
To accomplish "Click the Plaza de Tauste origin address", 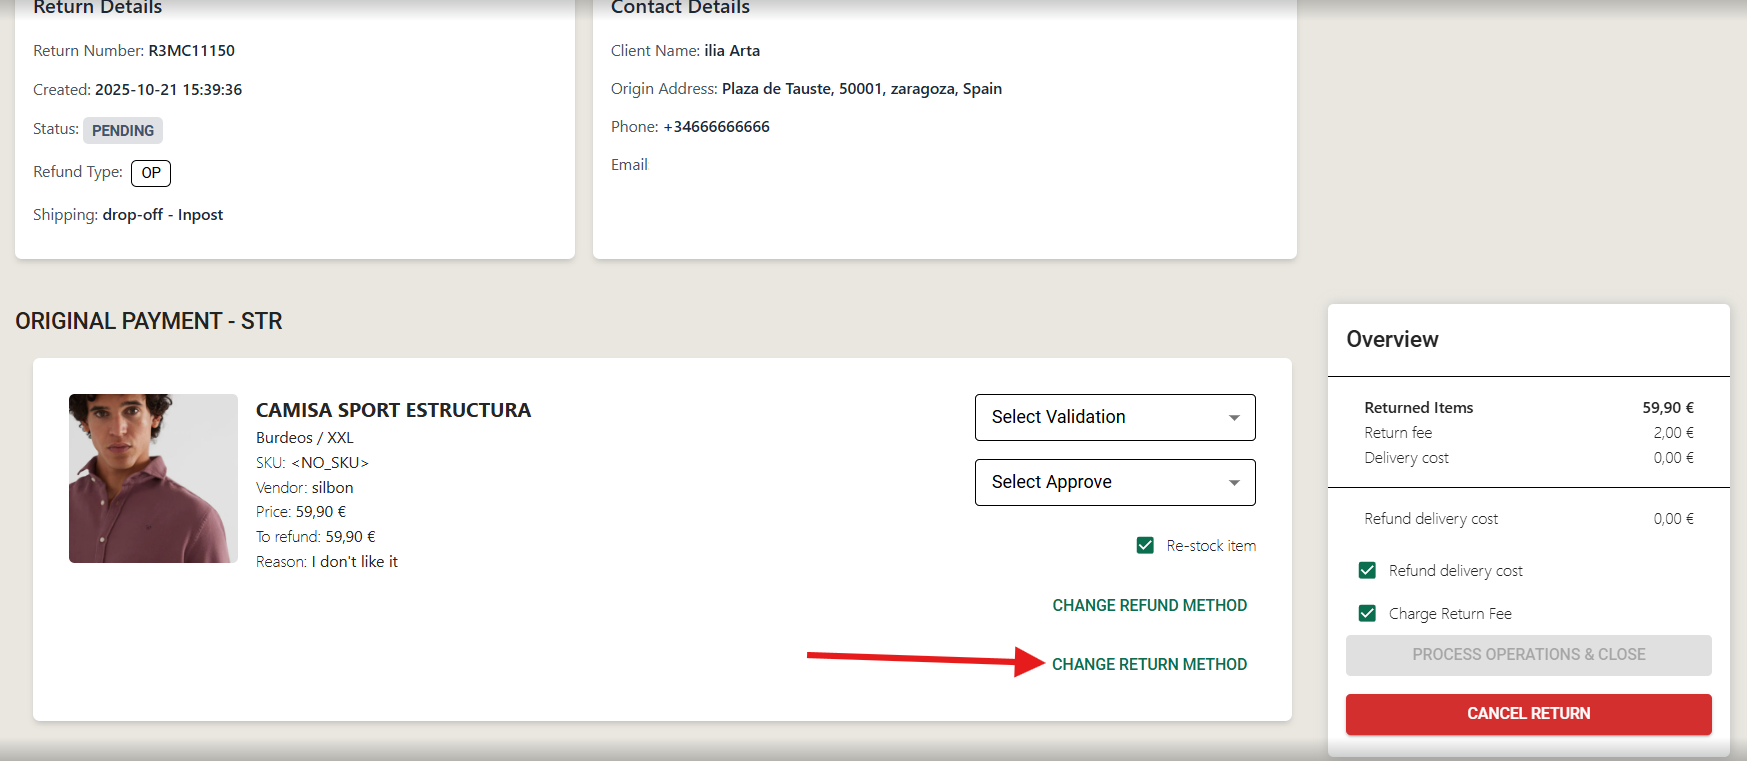I will 861,89.
